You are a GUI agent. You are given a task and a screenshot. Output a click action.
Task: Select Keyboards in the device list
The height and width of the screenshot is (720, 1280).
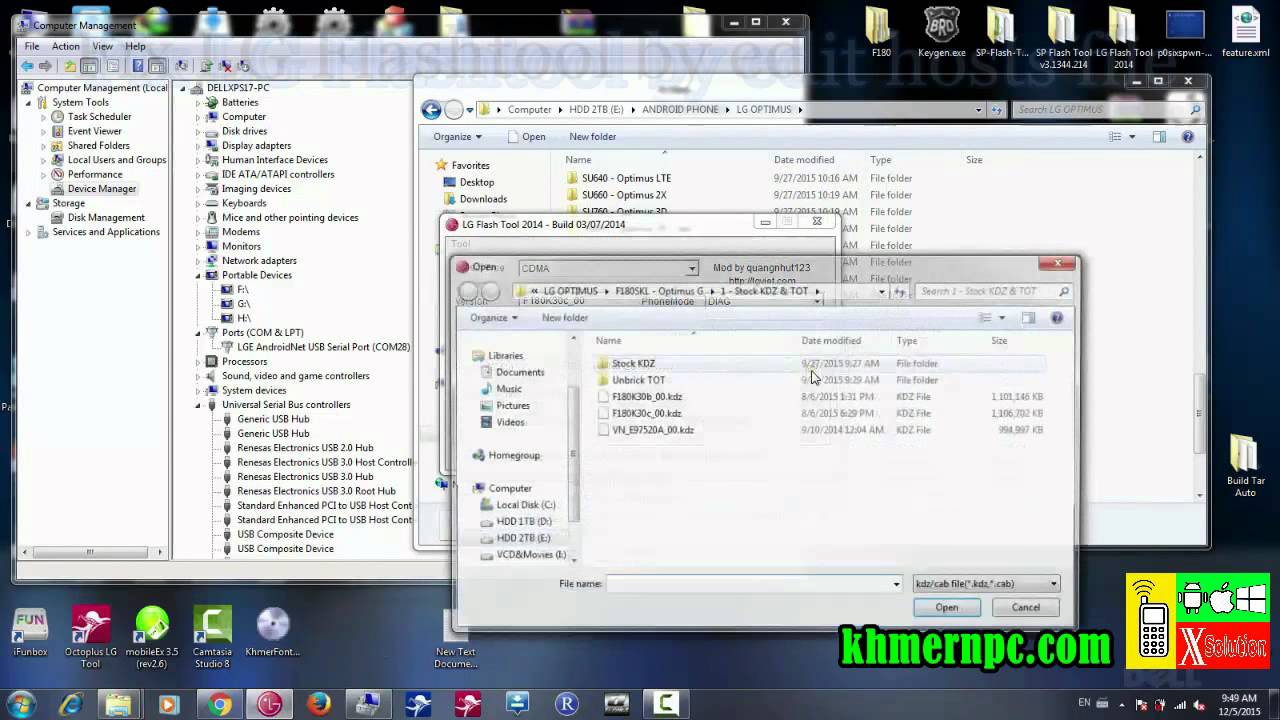[244, 203]
